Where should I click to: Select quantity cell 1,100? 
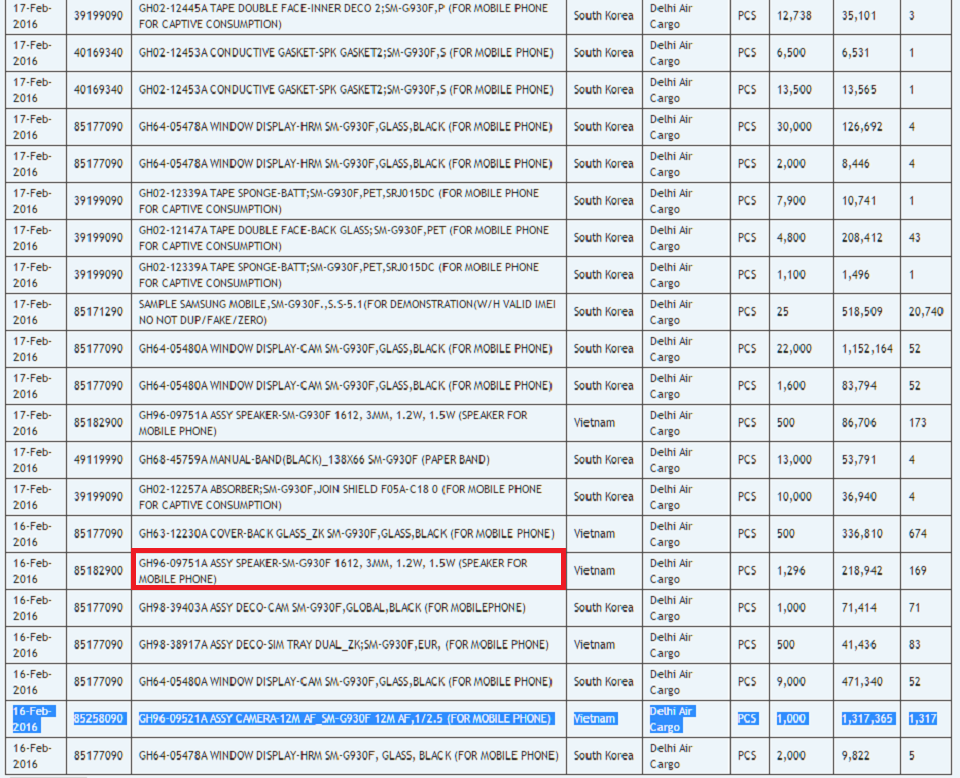(801, 275)
